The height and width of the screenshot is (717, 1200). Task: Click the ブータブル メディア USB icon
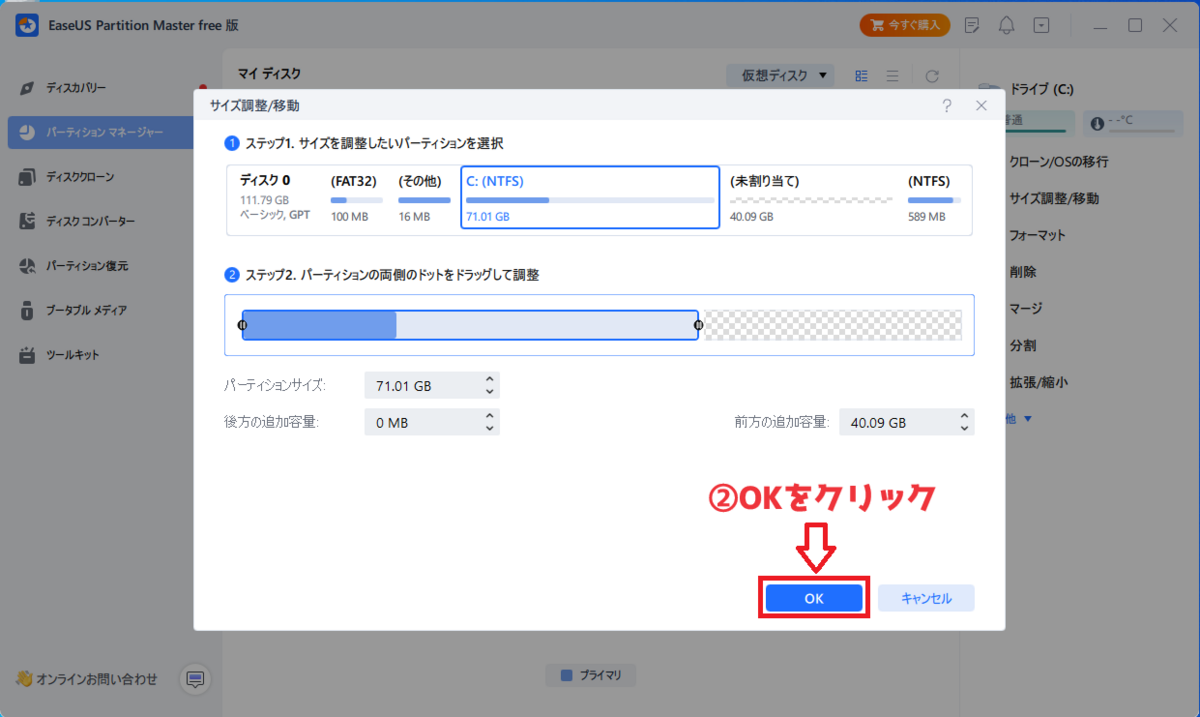click(27, 311)
